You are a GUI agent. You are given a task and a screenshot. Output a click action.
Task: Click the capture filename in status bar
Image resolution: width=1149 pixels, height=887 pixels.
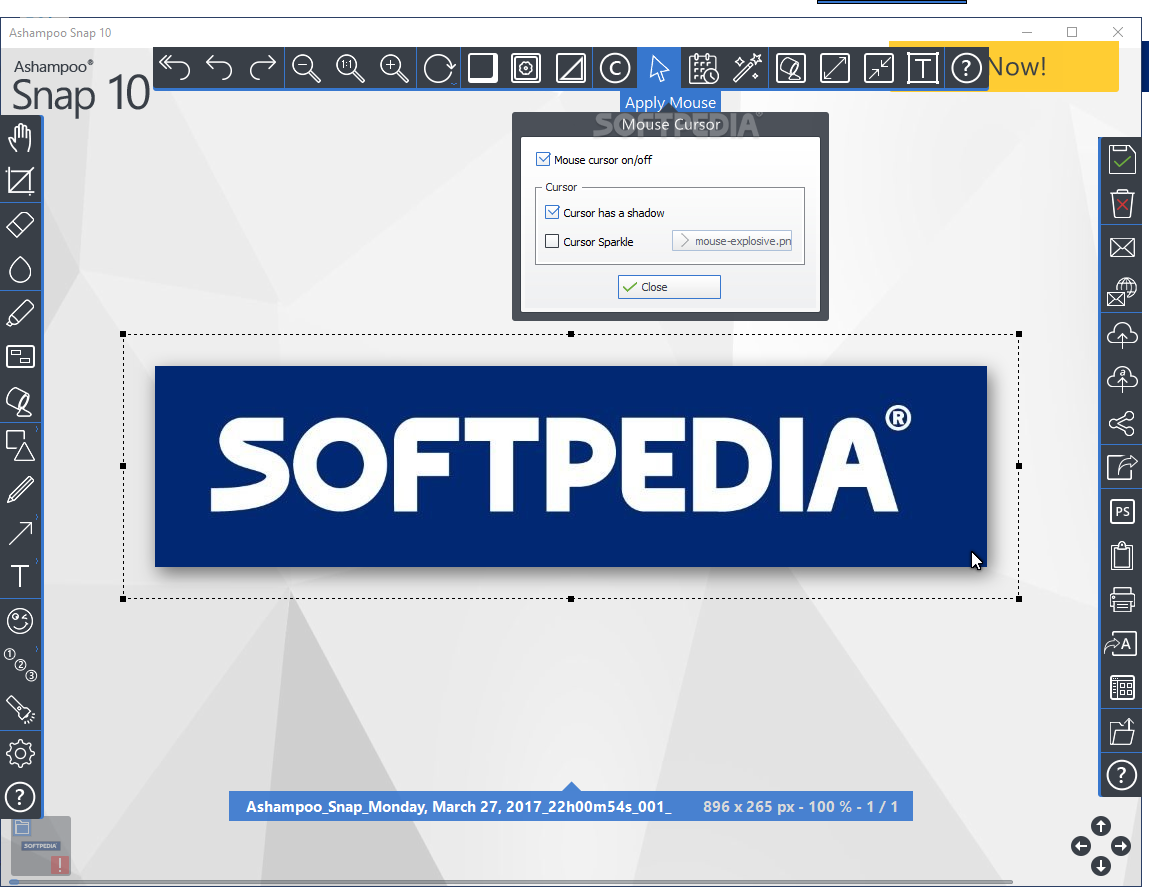pyautogui.click(x=459, y=806)
